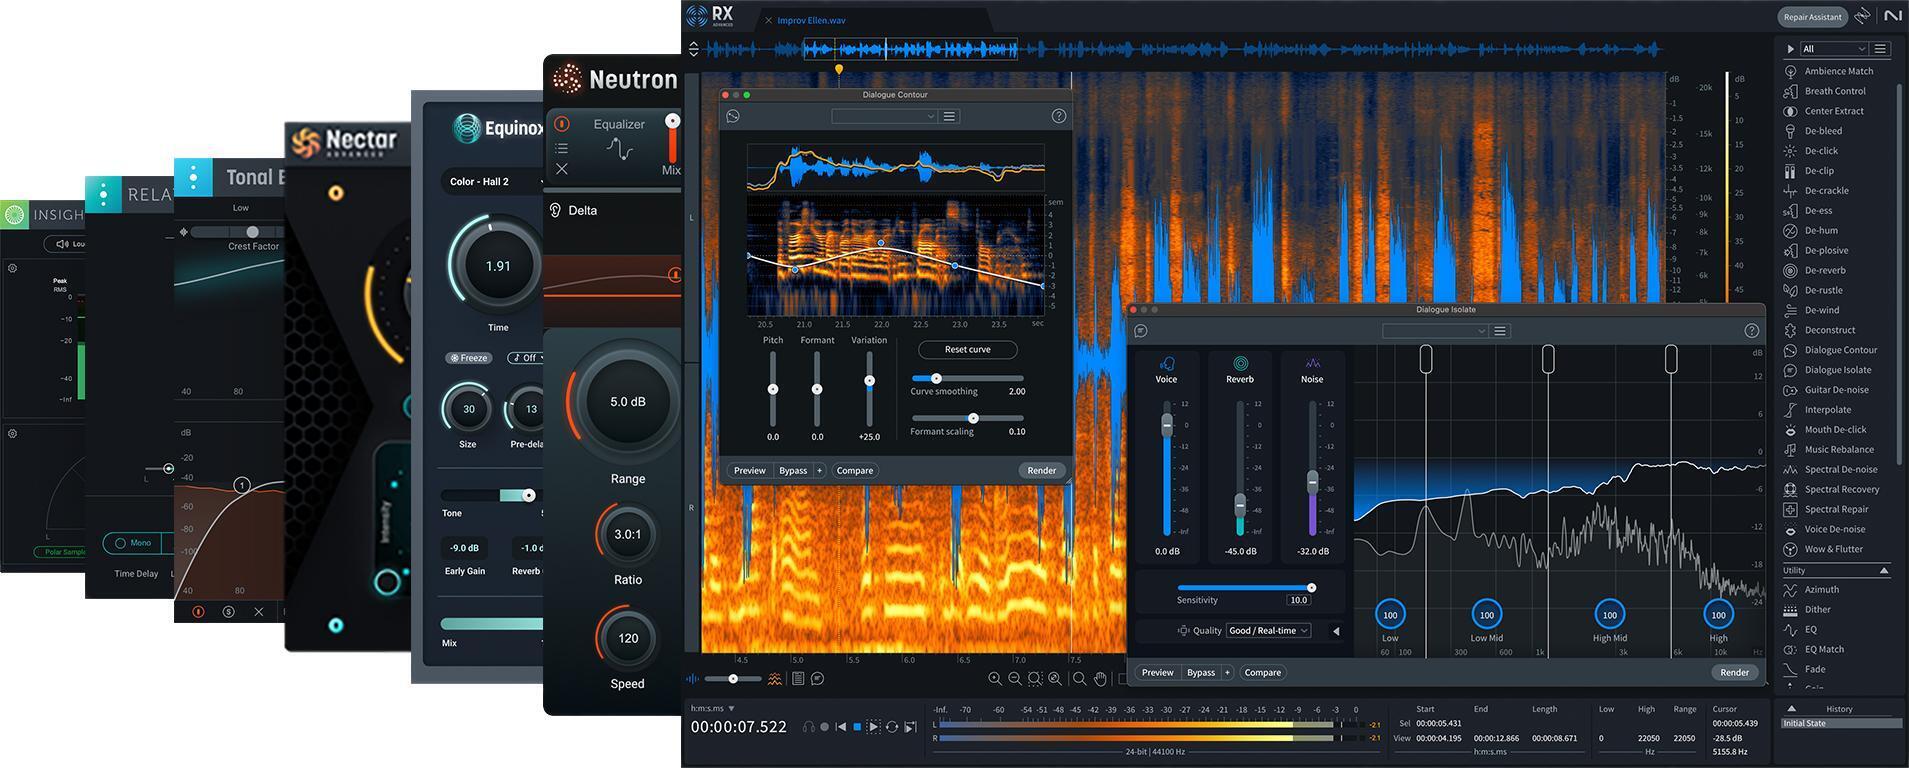Click Reset curve in Dialogue Contour
This screenshot has width=1909, height=768.
pos(967,350)
